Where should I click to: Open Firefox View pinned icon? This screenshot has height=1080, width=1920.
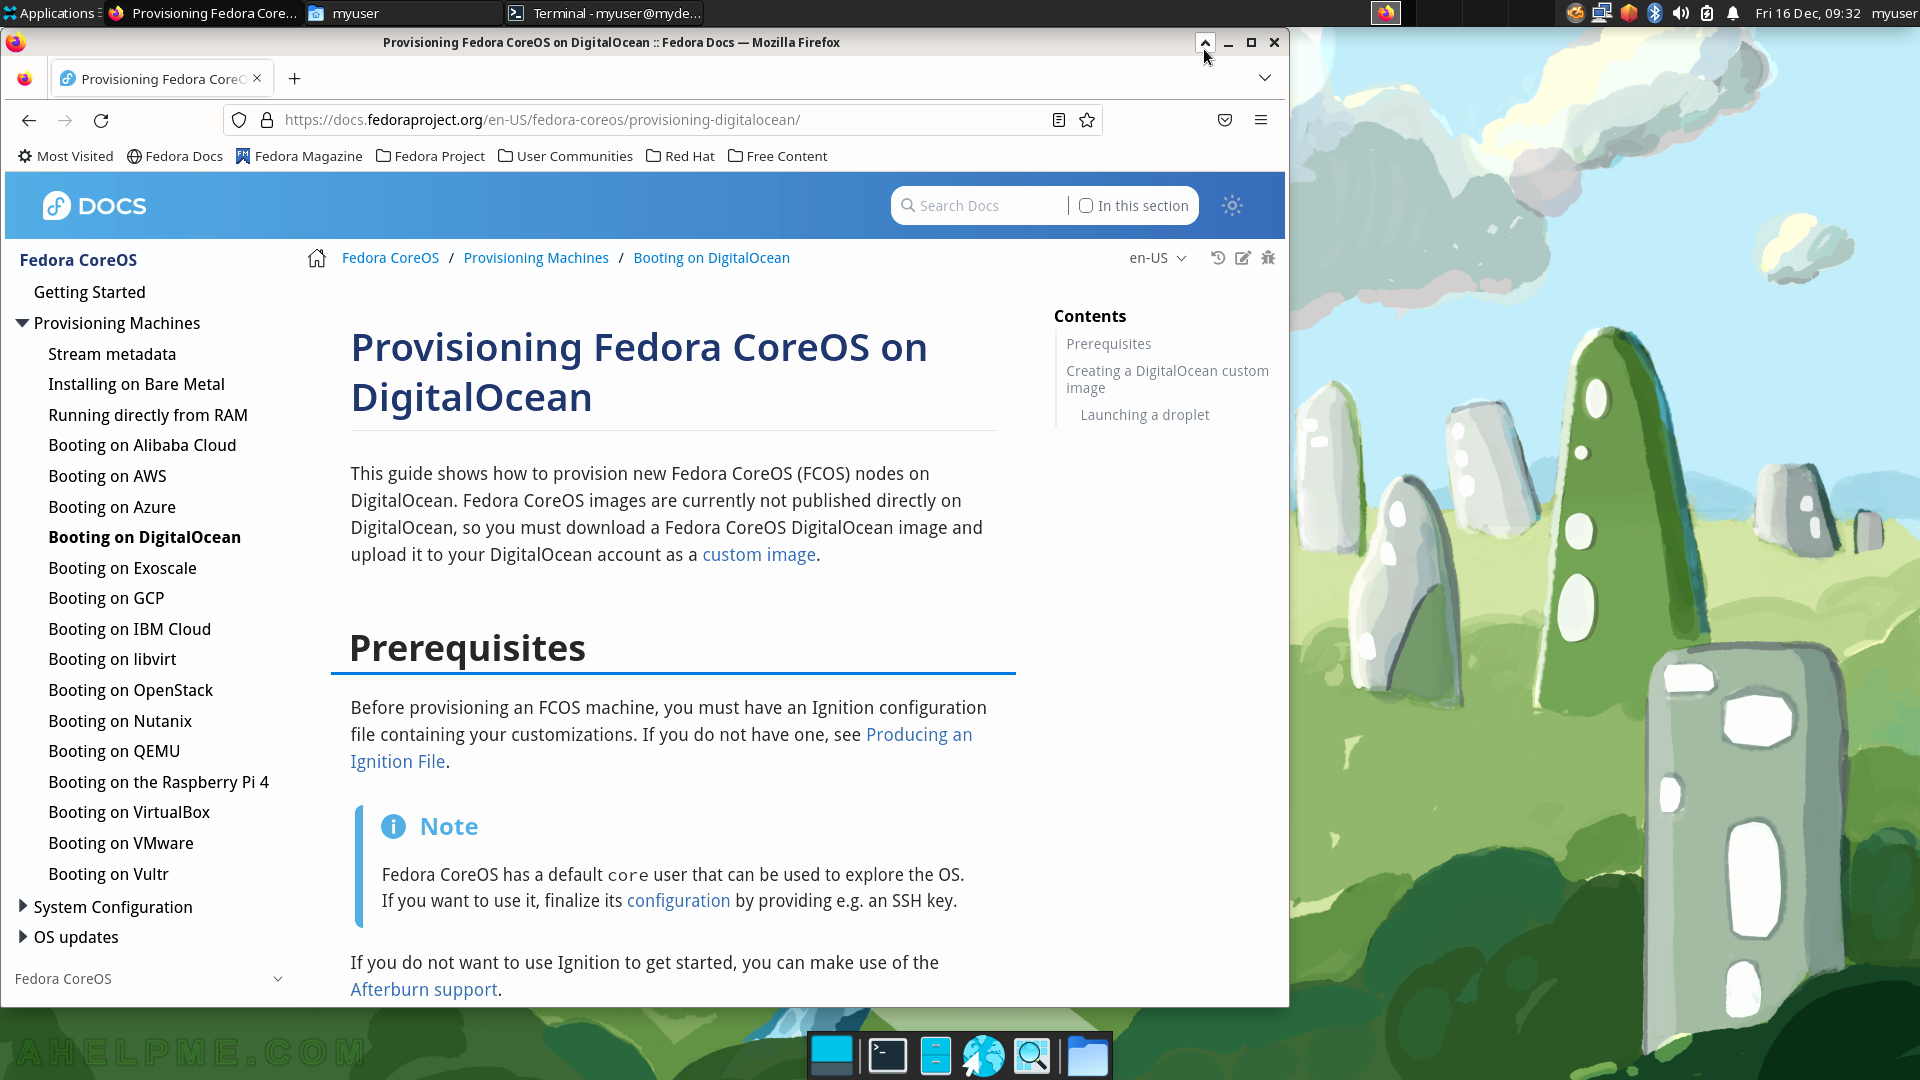coord(25,79)
